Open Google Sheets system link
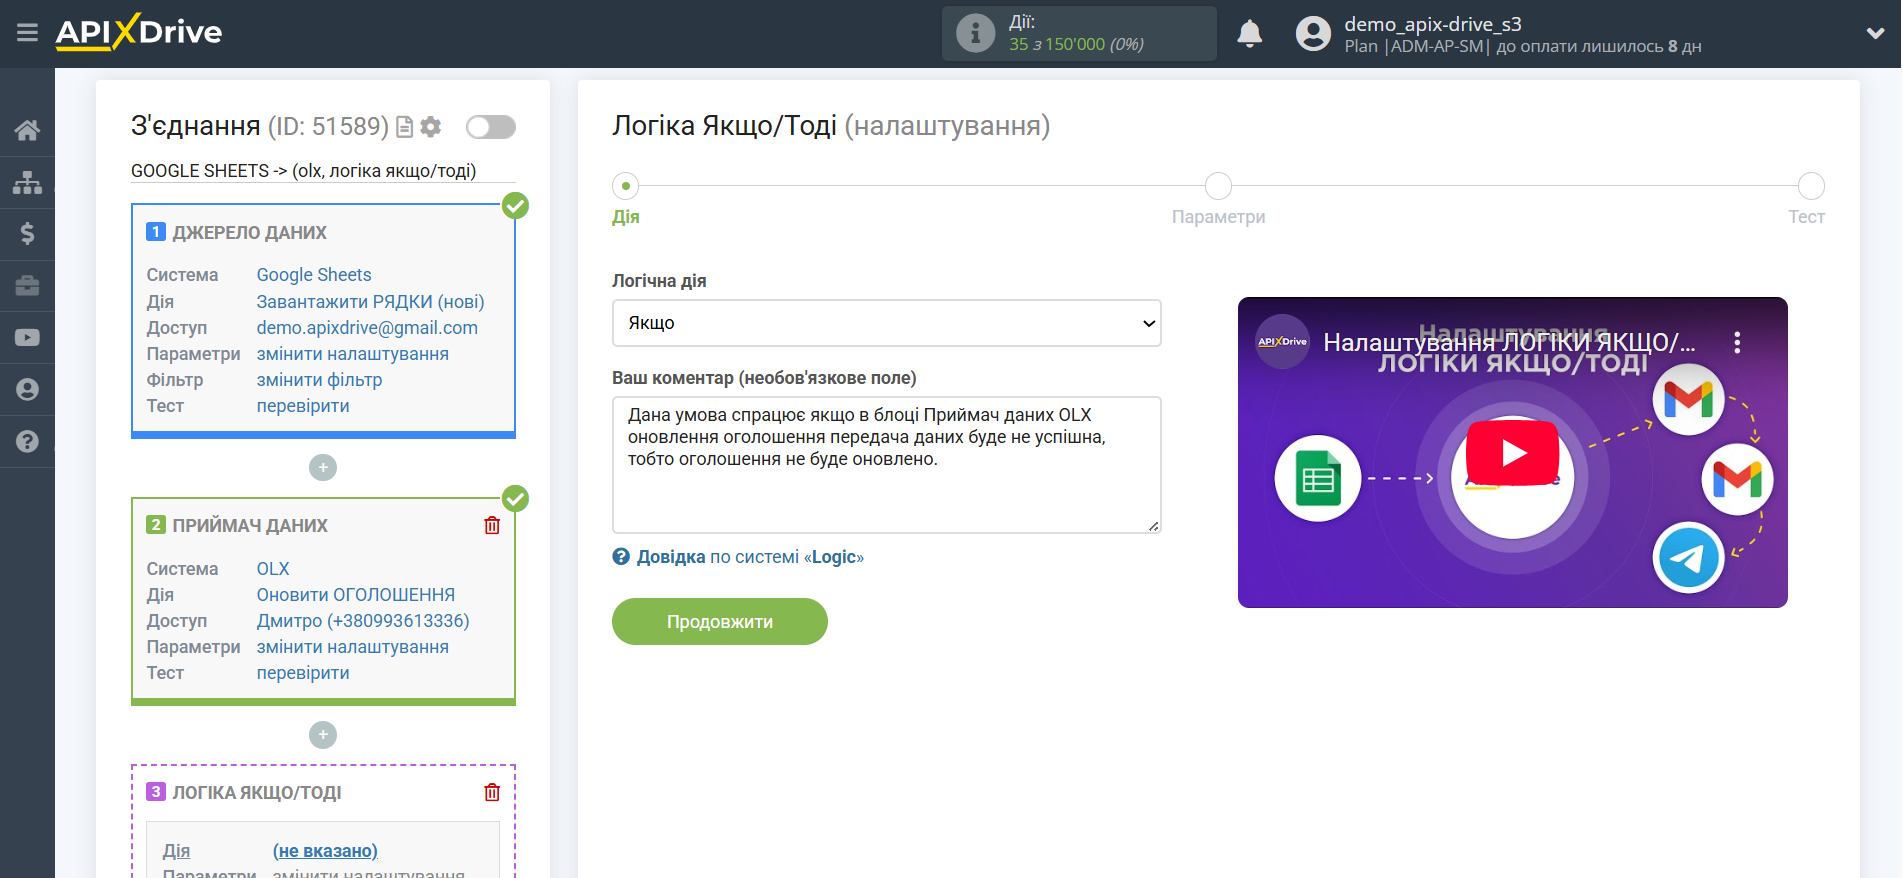1903x878 pixels. click(314, 275)
